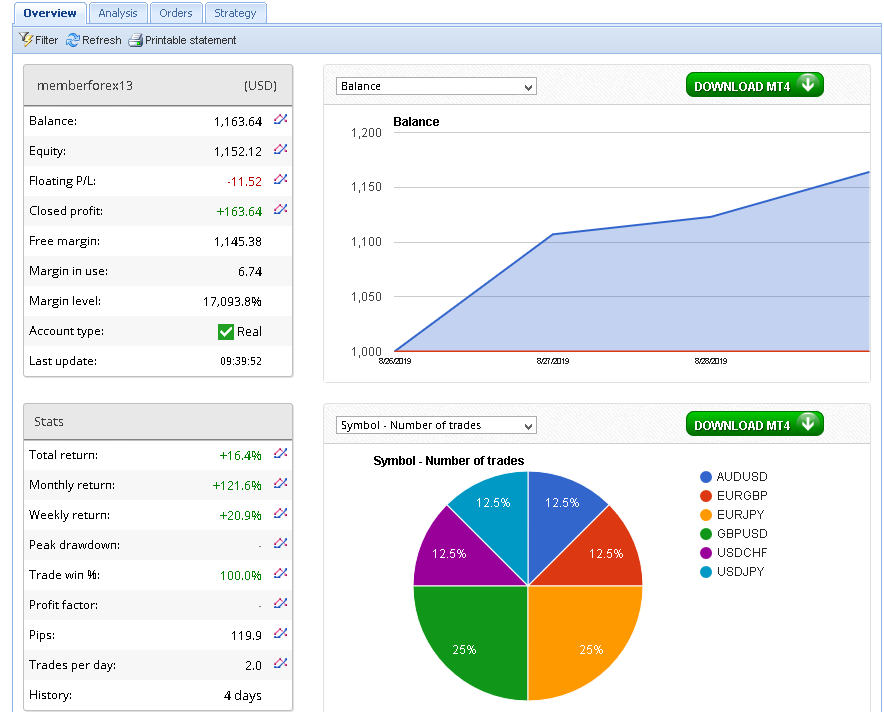This screenshot has width=884, height=712.
Task: Open the Total return chart icon
Action: (x=281, y=454)
